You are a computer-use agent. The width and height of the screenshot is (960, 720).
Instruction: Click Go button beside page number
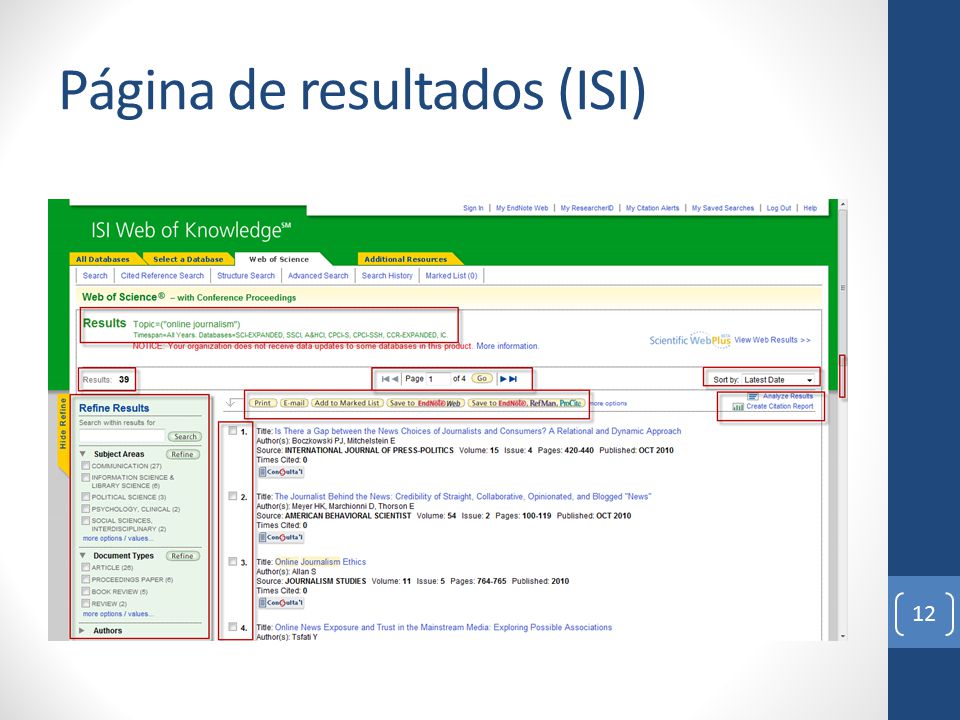[482, 378]
